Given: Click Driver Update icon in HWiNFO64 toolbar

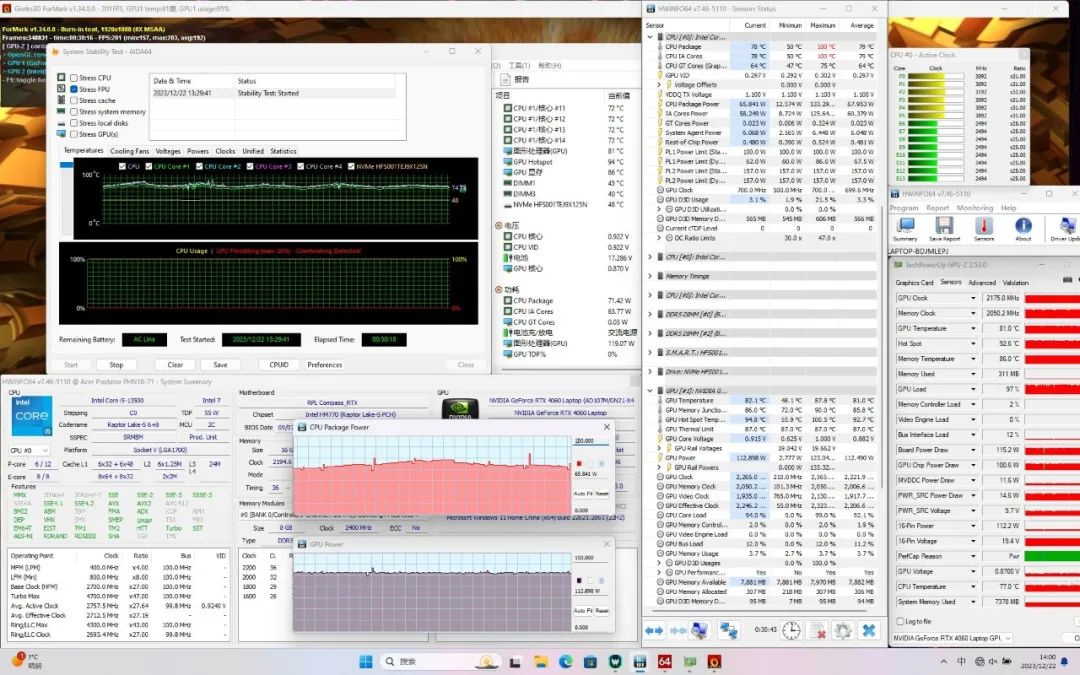Looking at the screenshot, I should click(1066, 227).
